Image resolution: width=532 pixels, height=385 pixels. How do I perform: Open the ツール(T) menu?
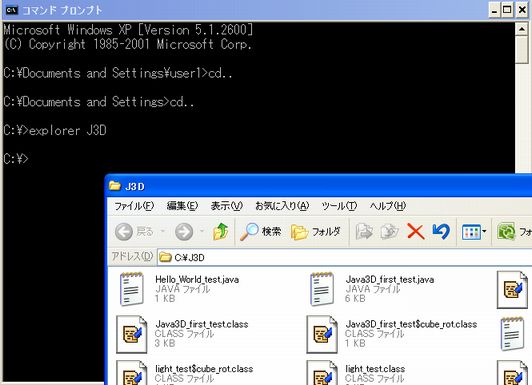339,206
